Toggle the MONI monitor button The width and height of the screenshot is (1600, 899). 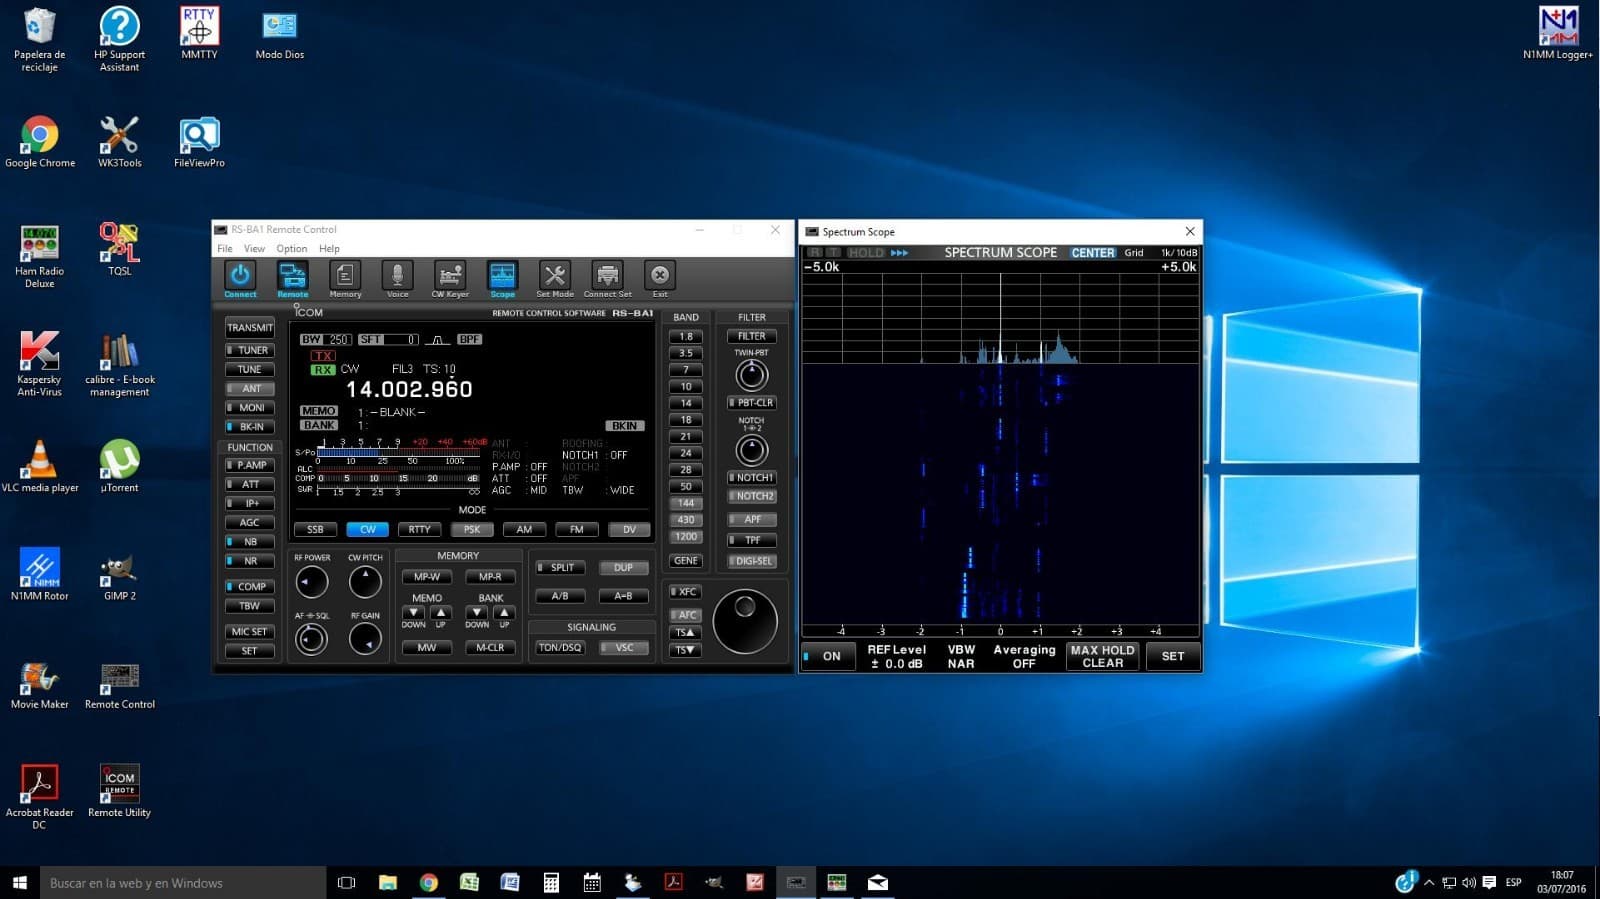[249, 407]
